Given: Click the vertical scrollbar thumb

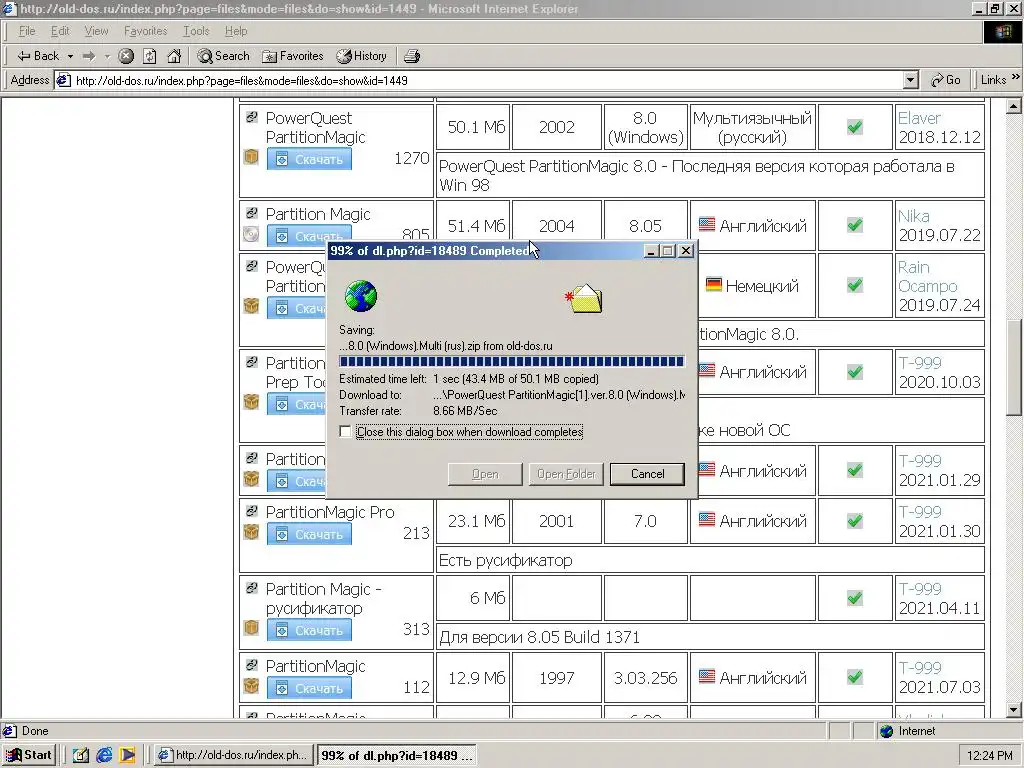Looking at the screenshot, I should (x=1014, y=367).
